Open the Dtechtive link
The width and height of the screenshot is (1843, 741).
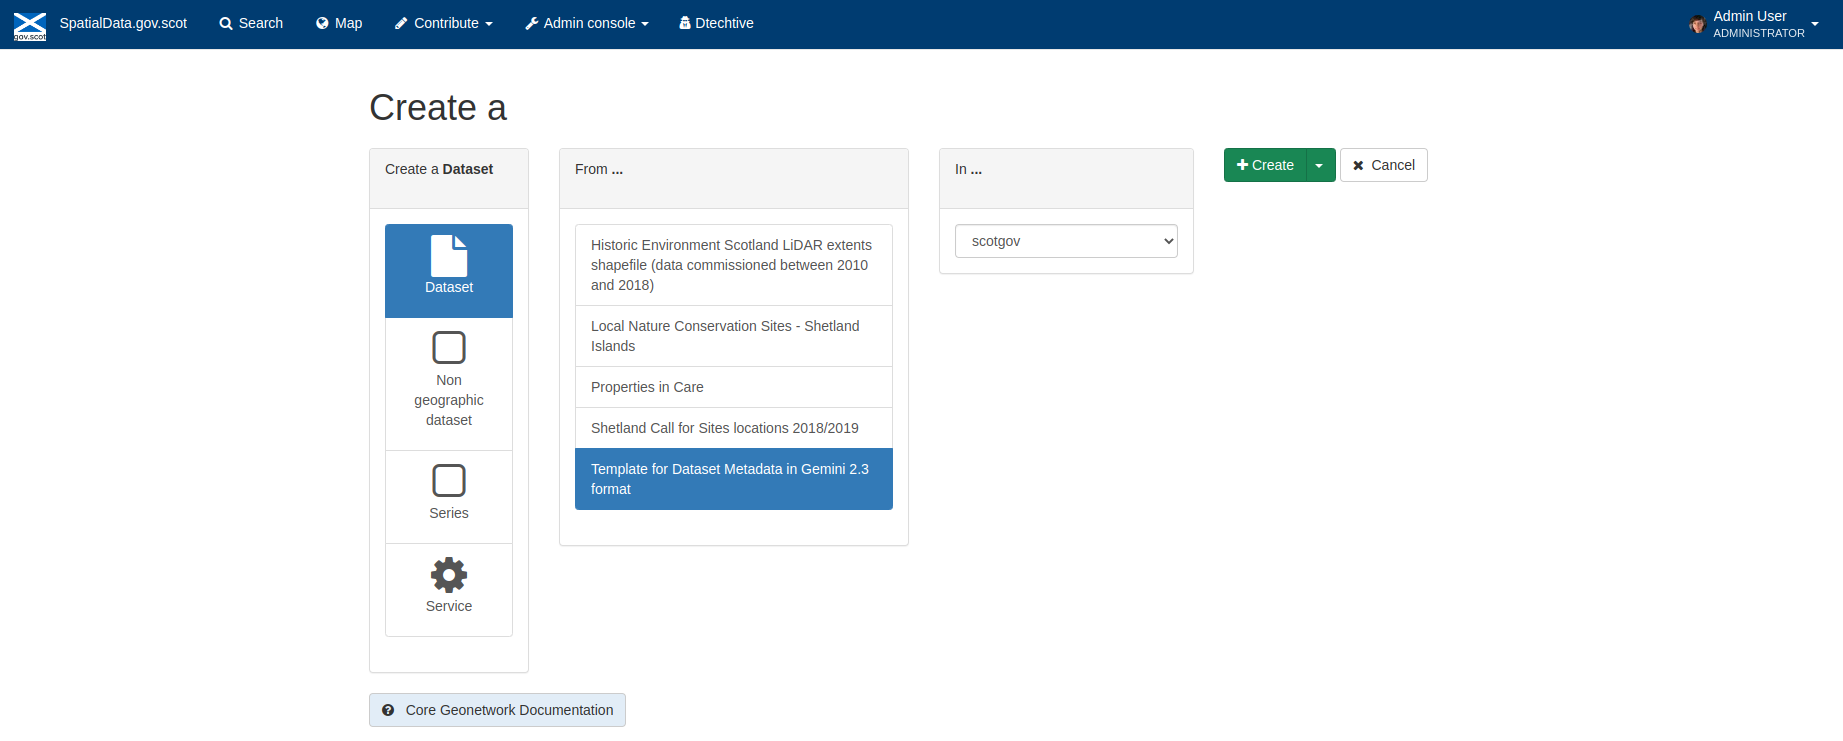pos(717,23)
